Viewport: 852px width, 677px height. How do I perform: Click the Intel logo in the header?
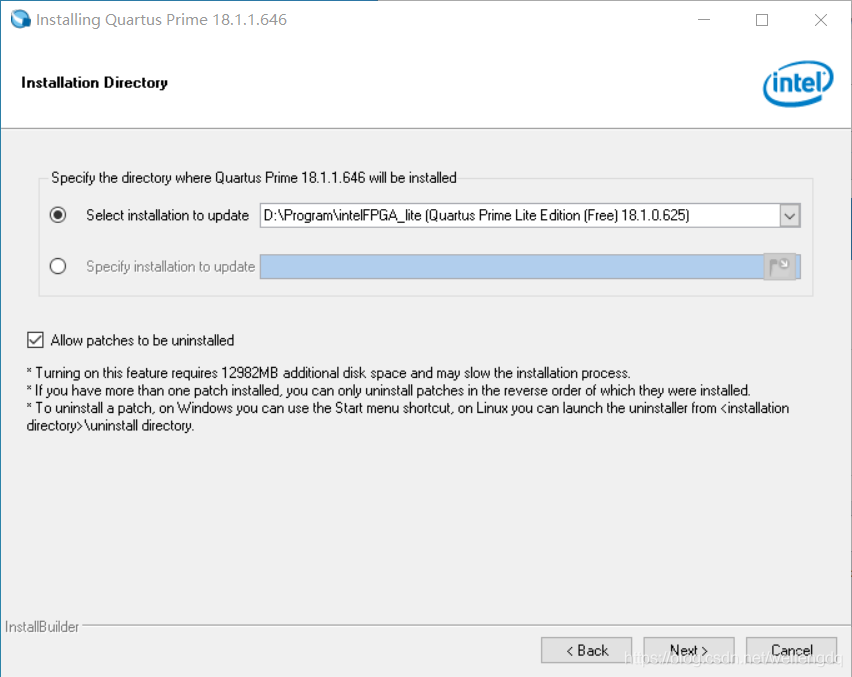[x=798, y=83]
